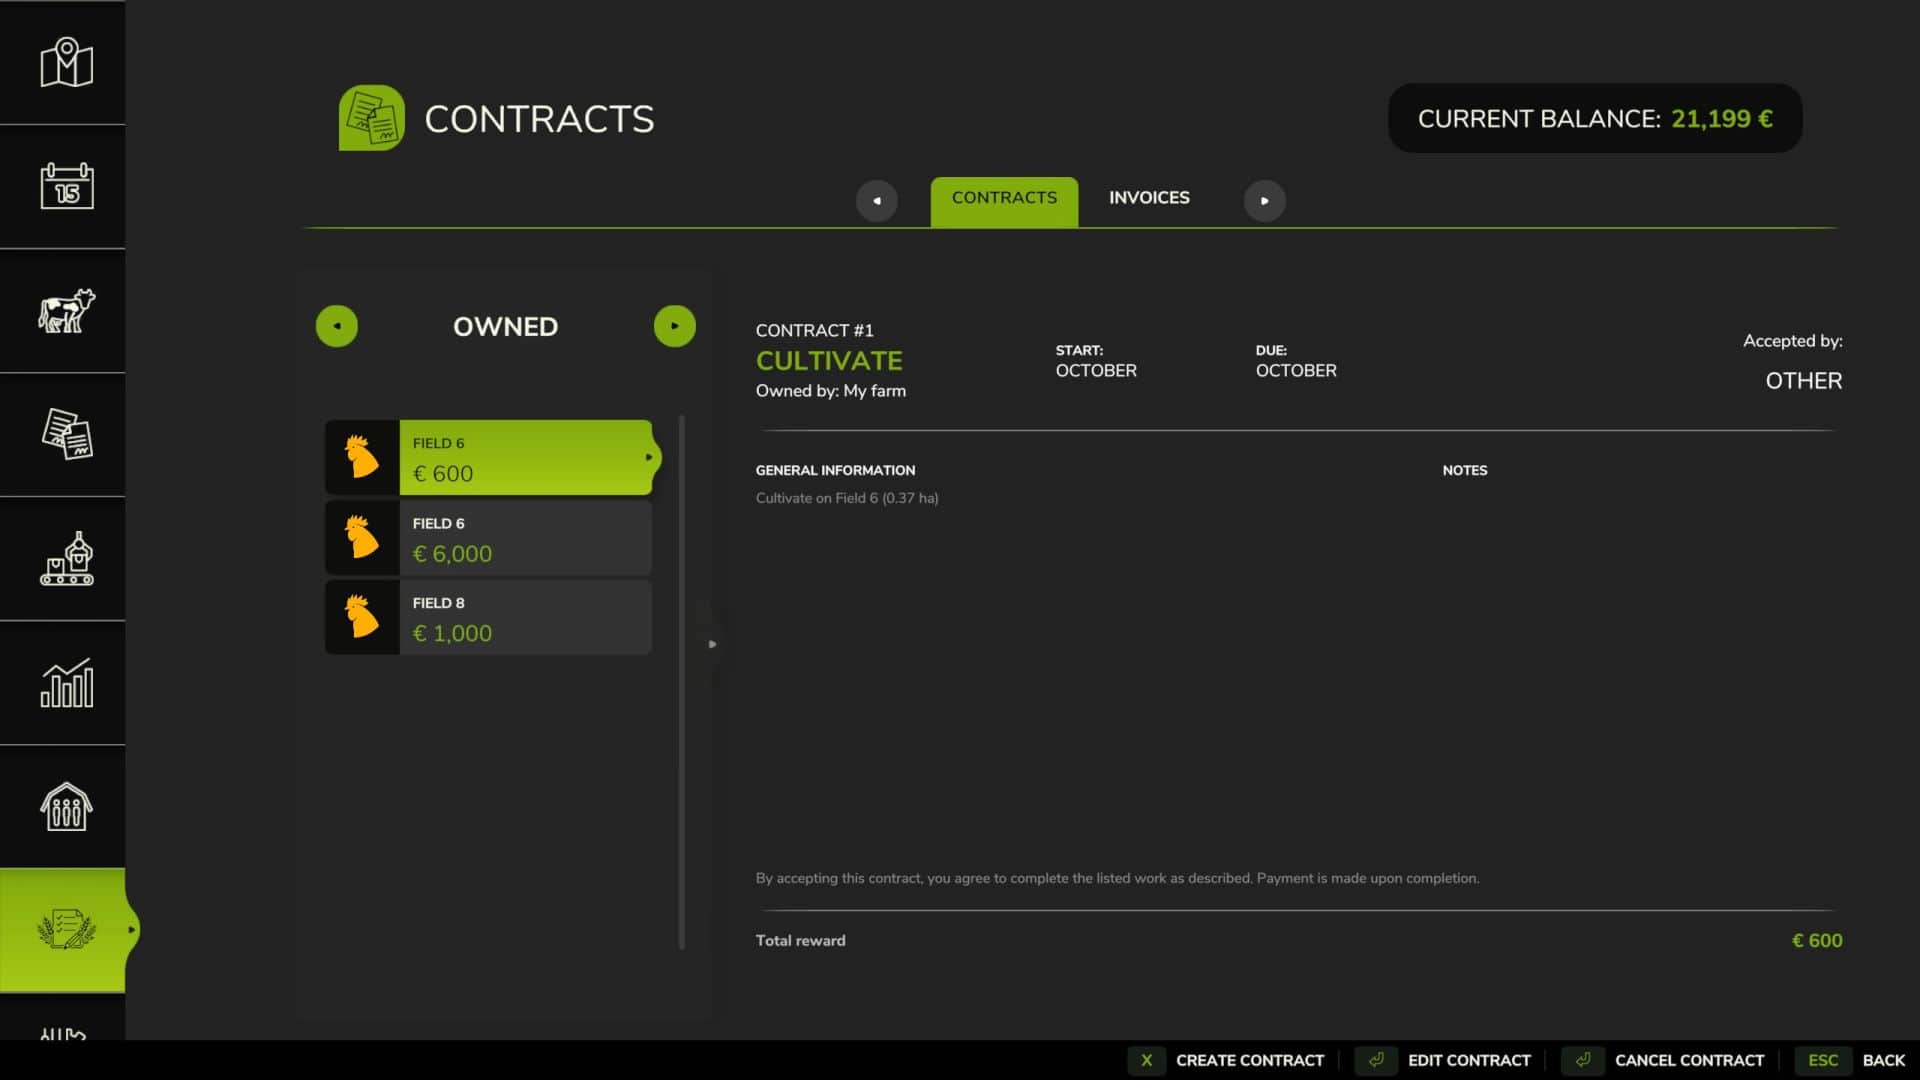This screenshot has width=1920, height=1080.
Task: Switch to the INVOICES tab
Action: pyautogui.click(x=1148, y=198)
